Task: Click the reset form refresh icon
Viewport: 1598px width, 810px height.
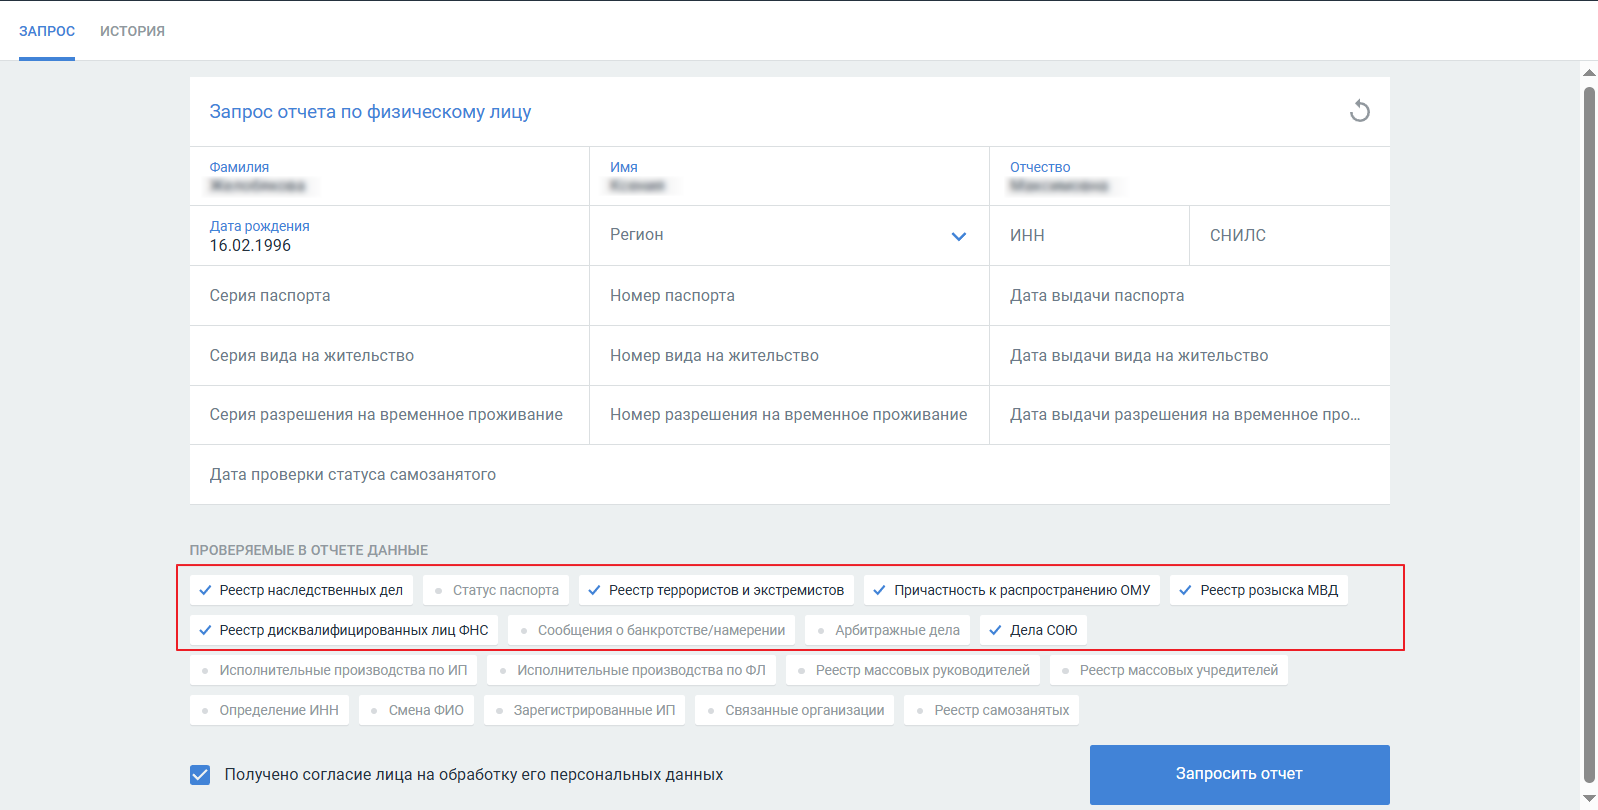Action: point(1359,111)
